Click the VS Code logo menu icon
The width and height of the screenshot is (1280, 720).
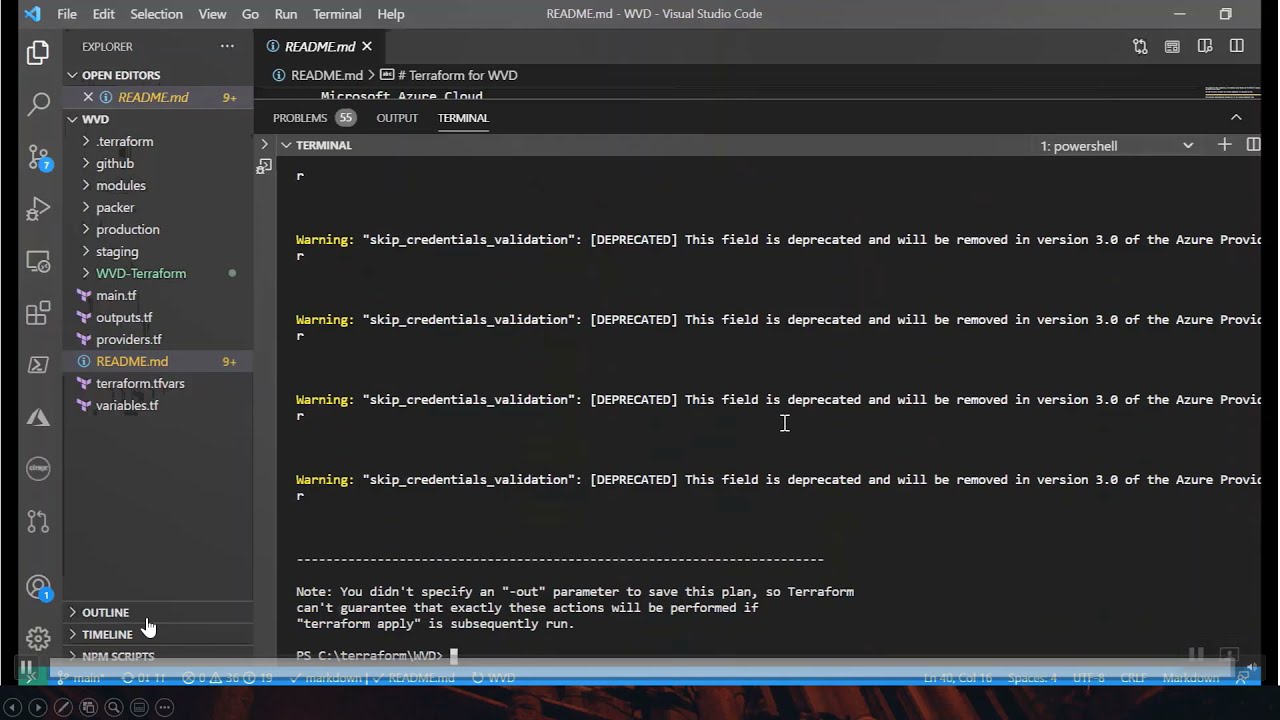(x=32, y=14)
